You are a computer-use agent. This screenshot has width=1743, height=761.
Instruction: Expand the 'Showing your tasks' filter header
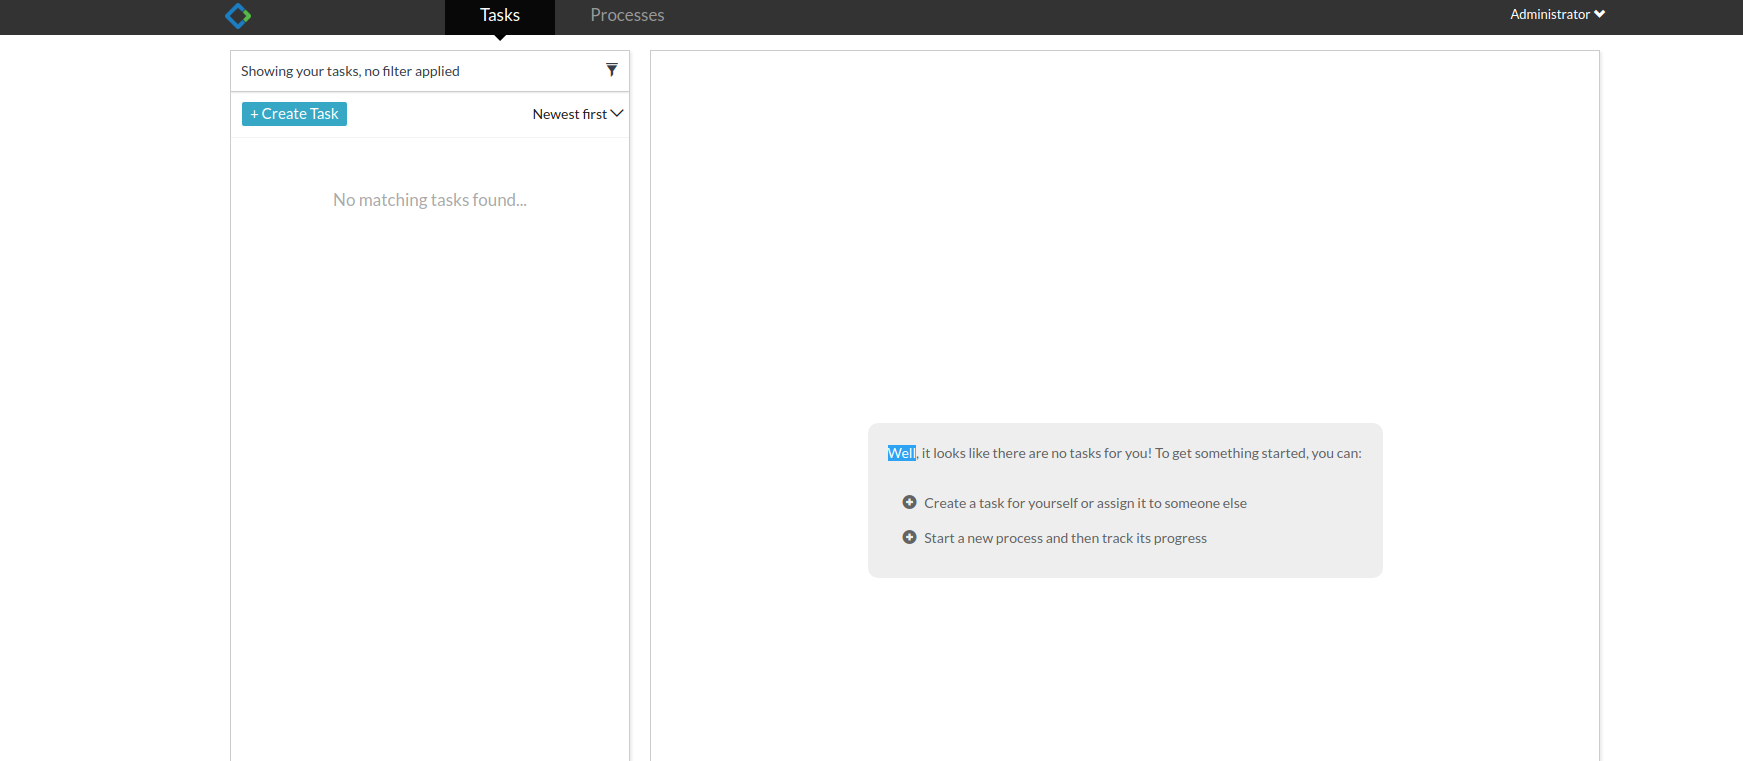[x=350, y=71]
